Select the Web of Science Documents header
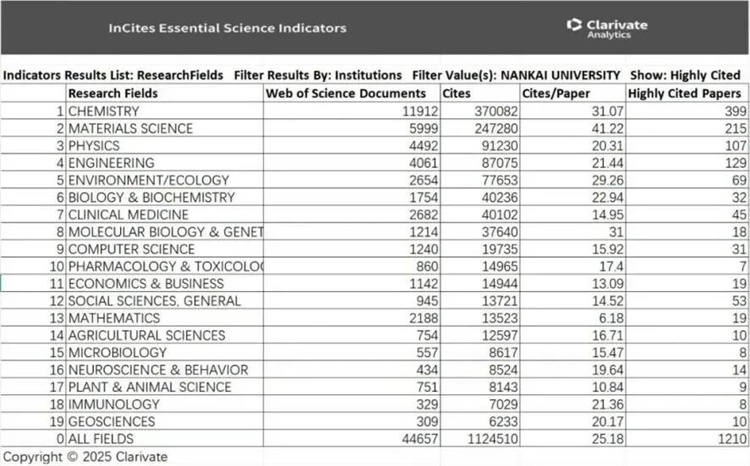The image size is (750, 466). click(x=335, y=93)
